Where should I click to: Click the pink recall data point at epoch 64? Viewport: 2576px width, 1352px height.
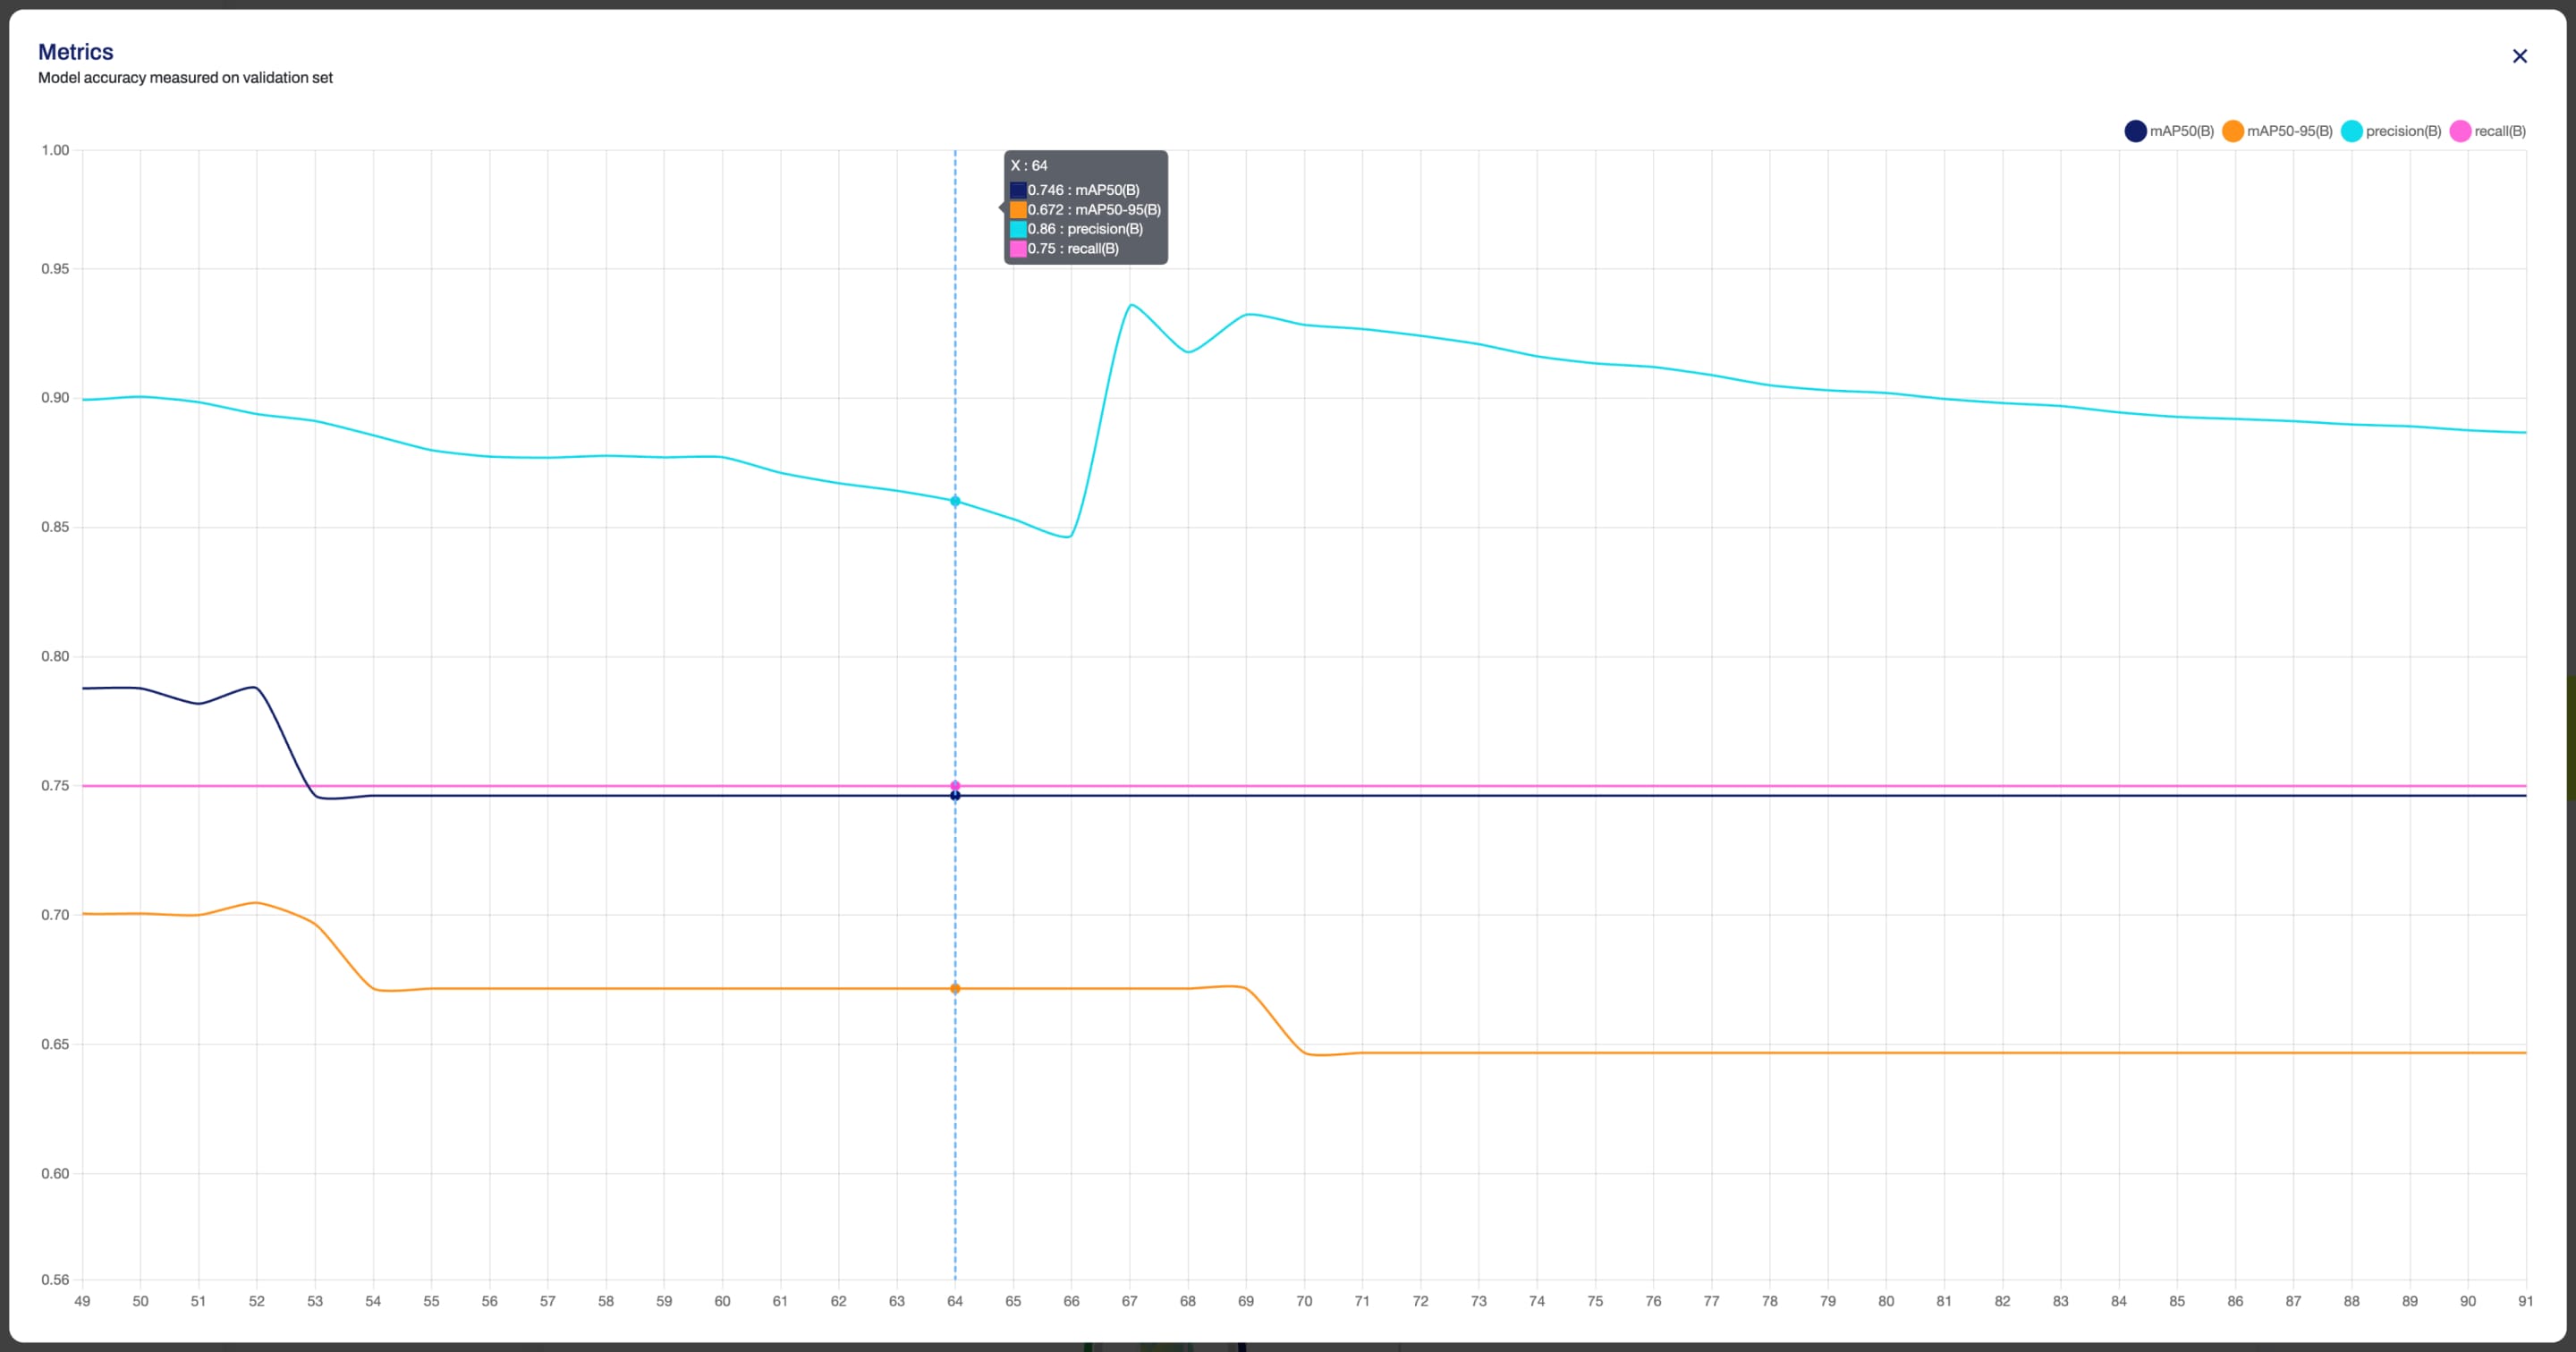coord(955,785)
